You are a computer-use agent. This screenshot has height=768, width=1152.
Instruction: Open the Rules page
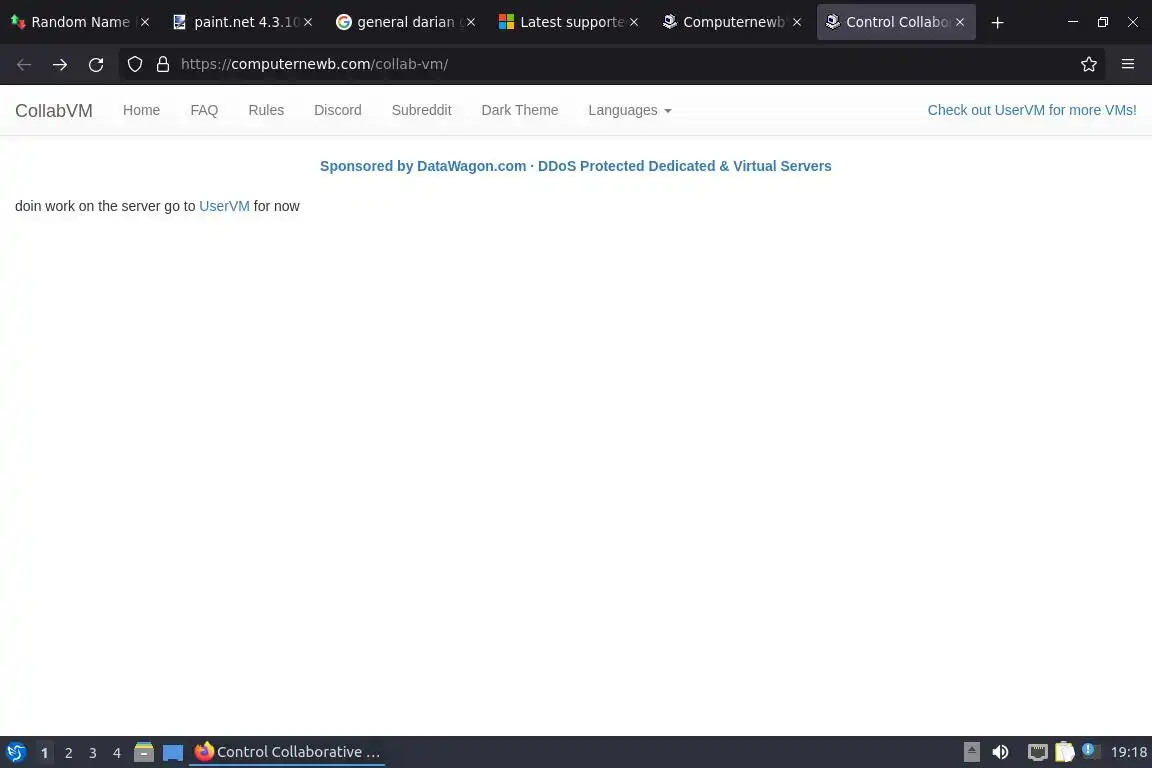click(266, 110)
